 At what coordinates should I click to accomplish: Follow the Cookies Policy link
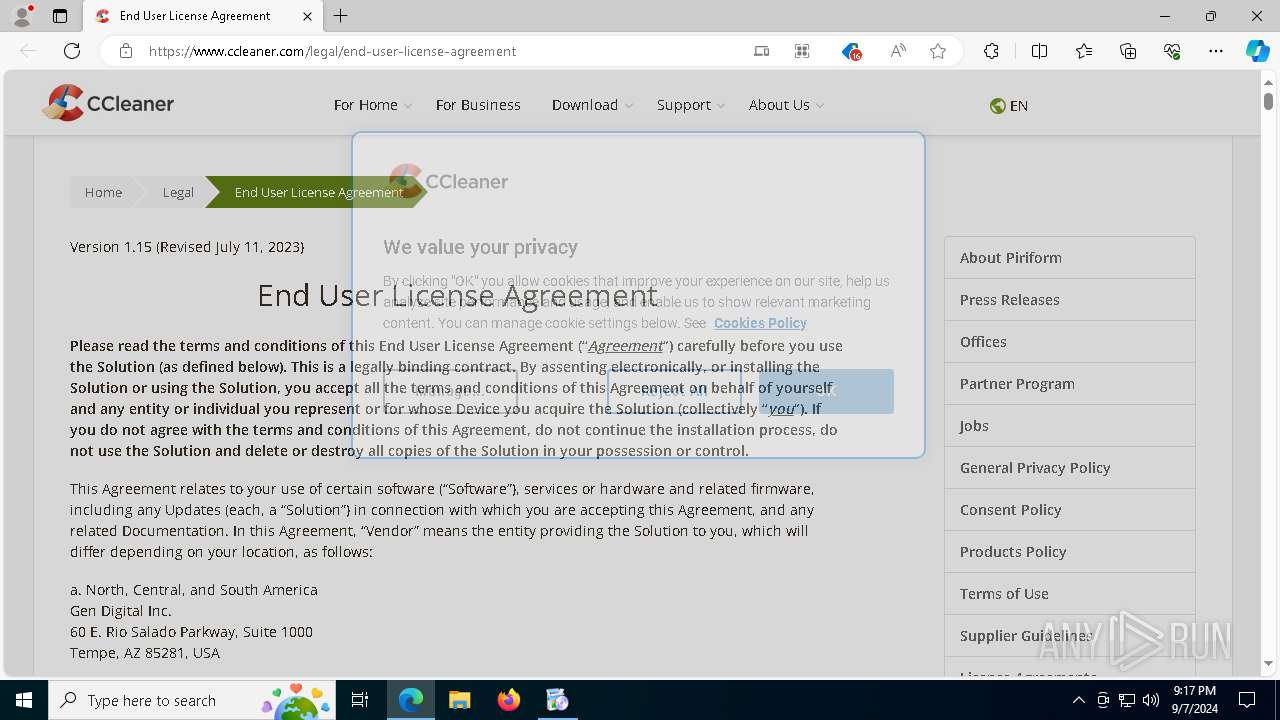(760, 323)
